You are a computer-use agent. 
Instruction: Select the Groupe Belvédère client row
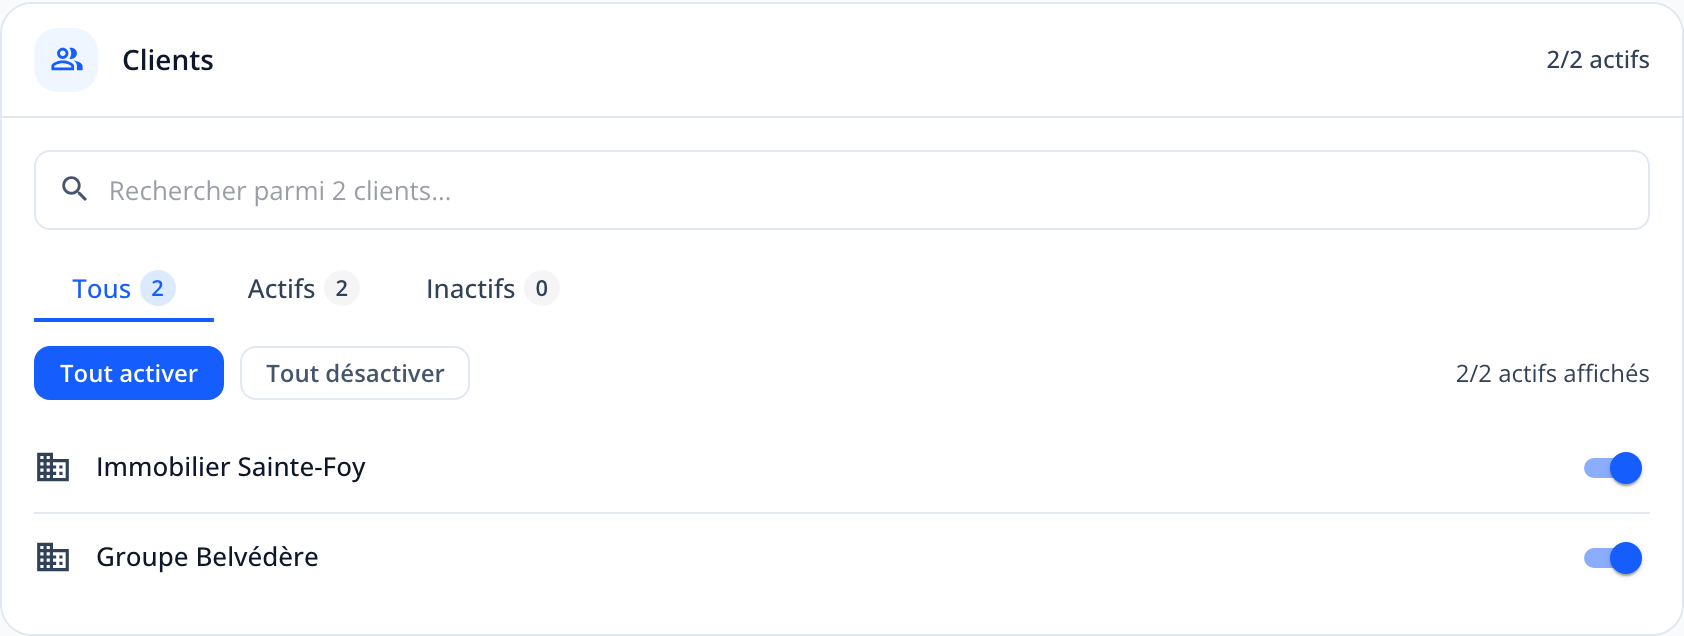click(842, 557)
